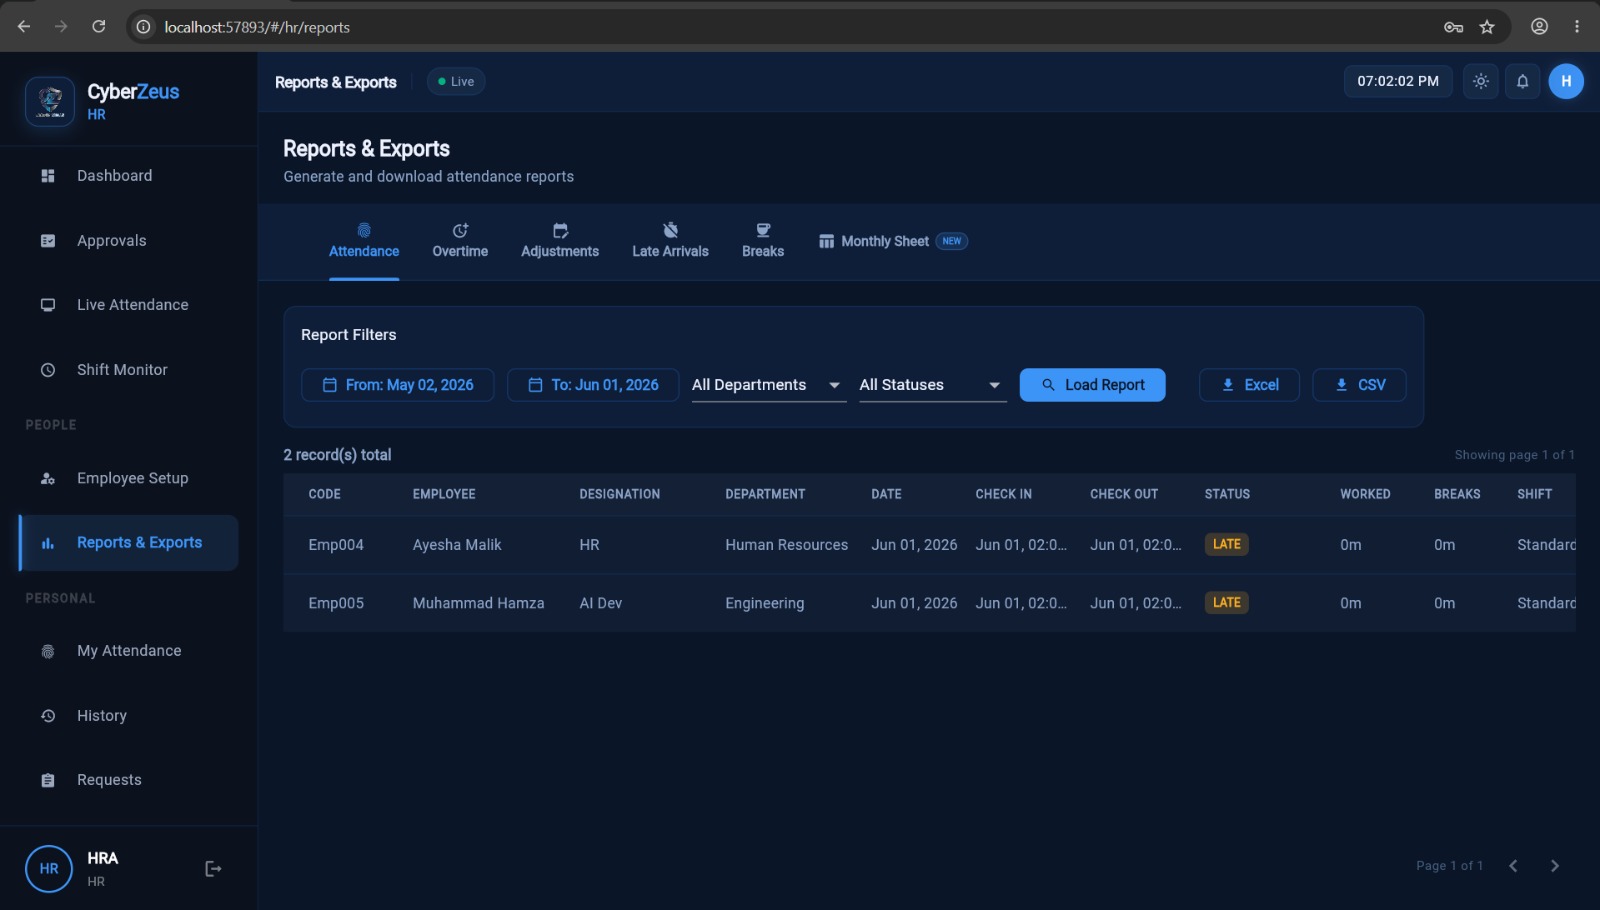
Task: Click the logout icon beside HRA
Action: coord(213,869)
